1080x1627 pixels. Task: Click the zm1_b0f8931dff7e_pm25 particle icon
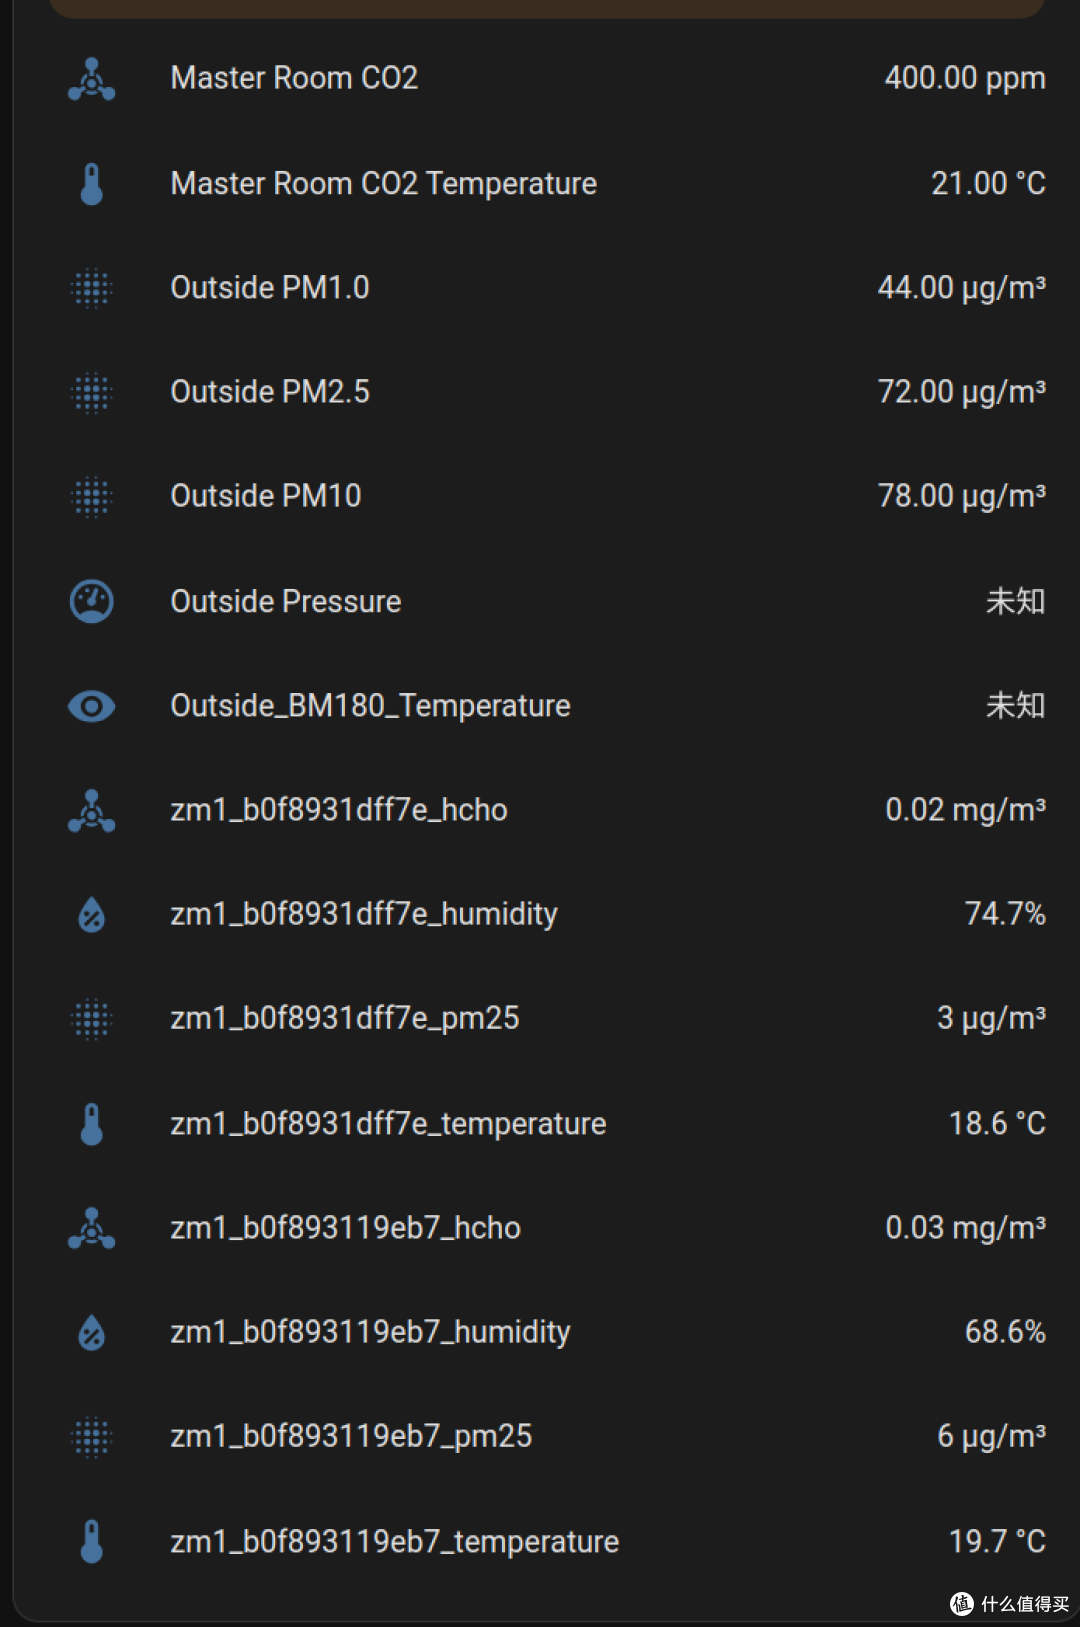pos(91,1019)
